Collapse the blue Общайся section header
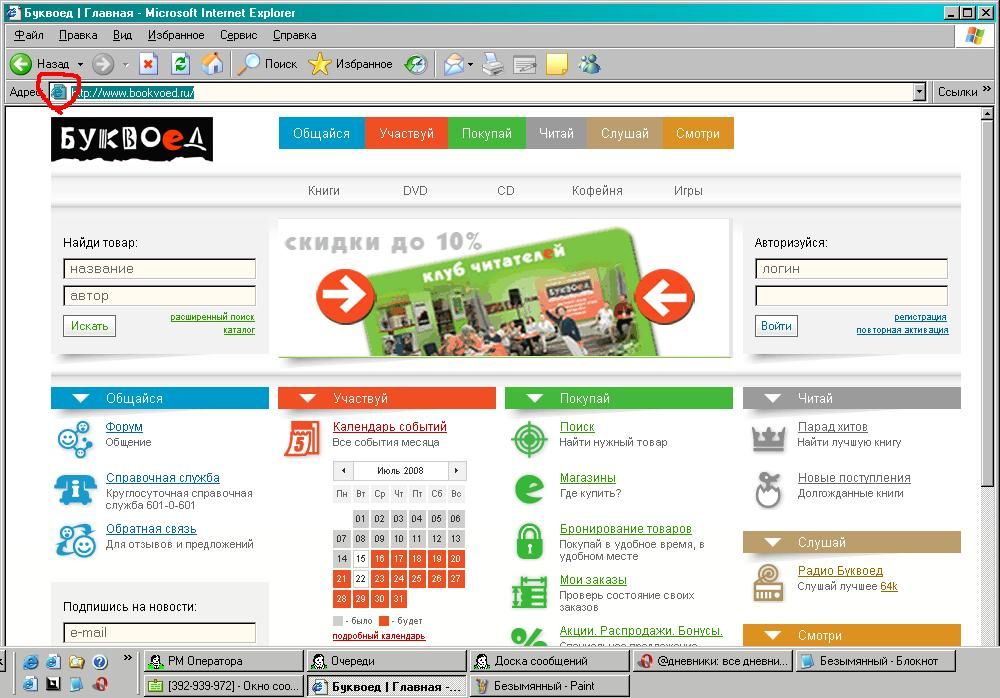Image resolution: width=1000 pixels, height=698 pixels. pyautogui.click(x=160, y=398)
